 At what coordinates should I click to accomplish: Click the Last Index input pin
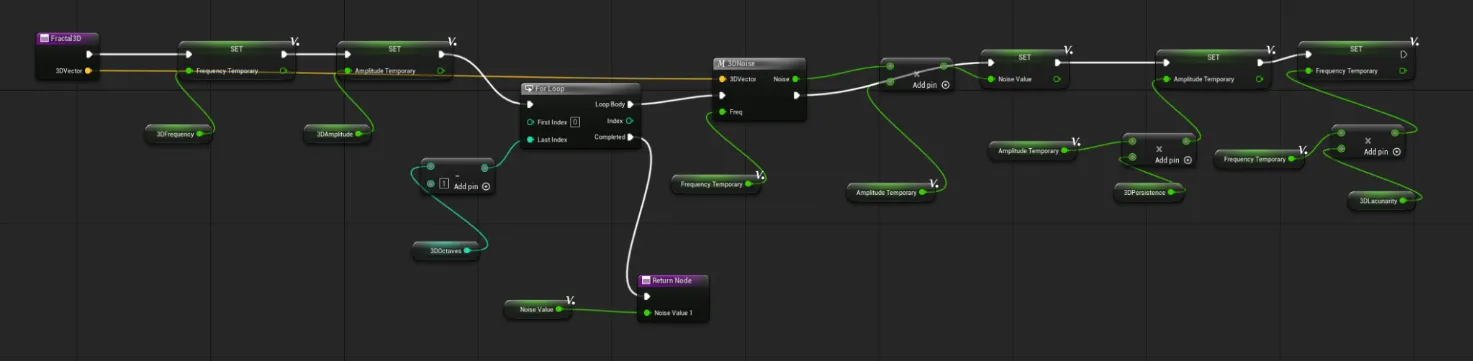click(x=530, y=139)
